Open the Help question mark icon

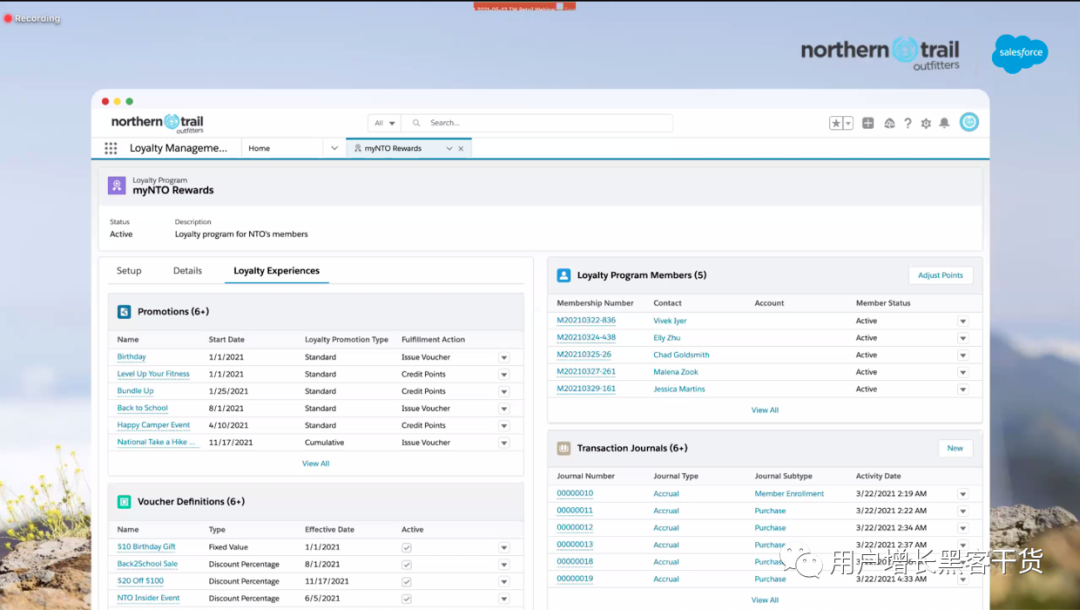click(x=908, y=123)
